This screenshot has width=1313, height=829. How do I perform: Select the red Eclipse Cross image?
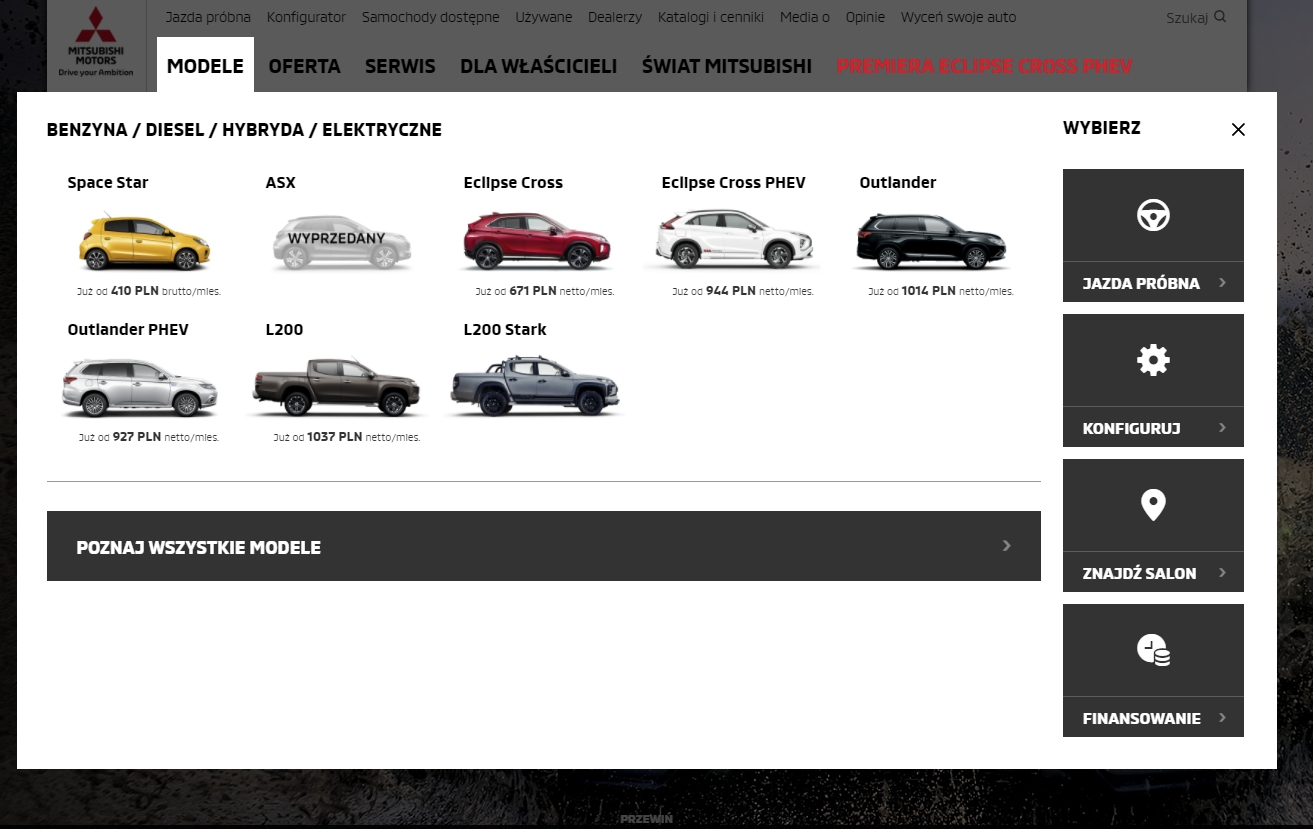point(537,241)
